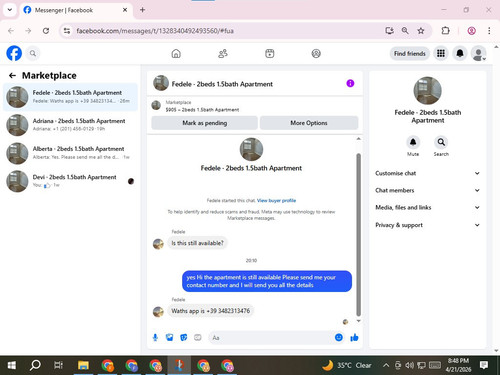Open Adriana - 2beds 1.5bath Apartment chat
The image size is (500, 375).
coord(70,125)
